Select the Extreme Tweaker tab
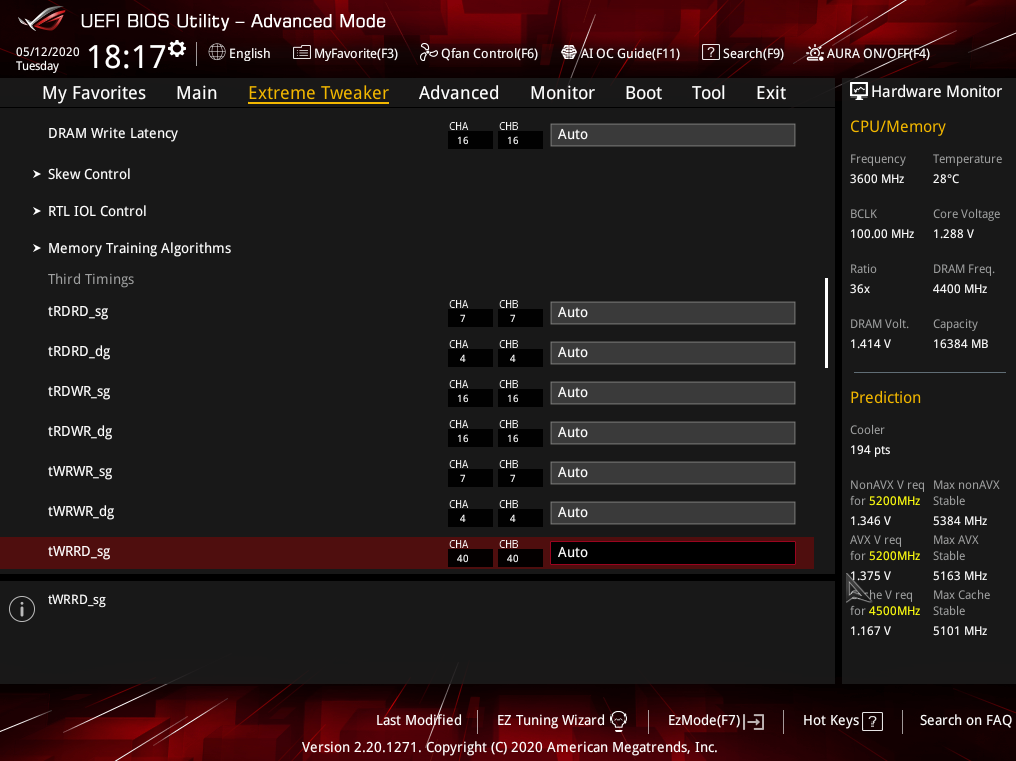Viewport: 1016px width, 761px height. pos(318,93)
